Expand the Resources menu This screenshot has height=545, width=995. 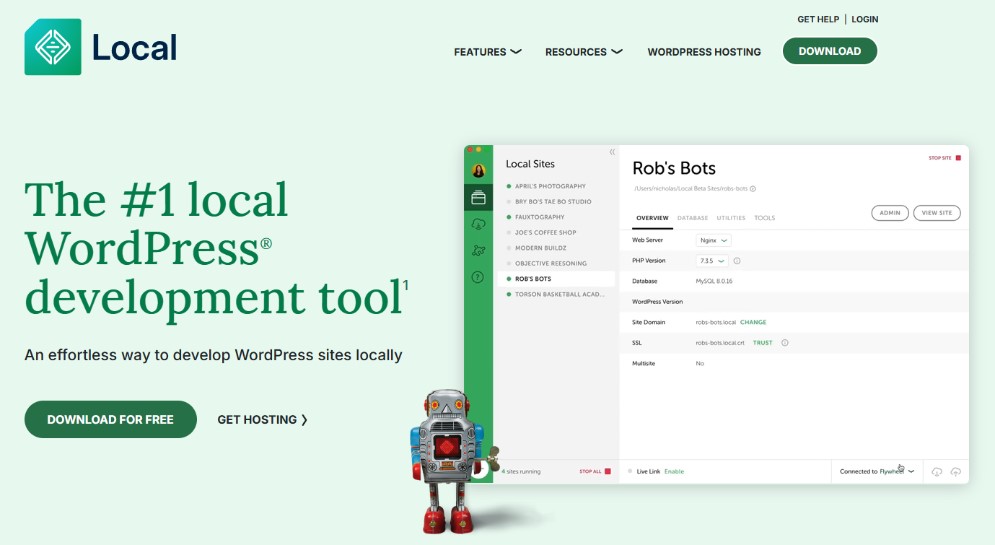point(584,52)
